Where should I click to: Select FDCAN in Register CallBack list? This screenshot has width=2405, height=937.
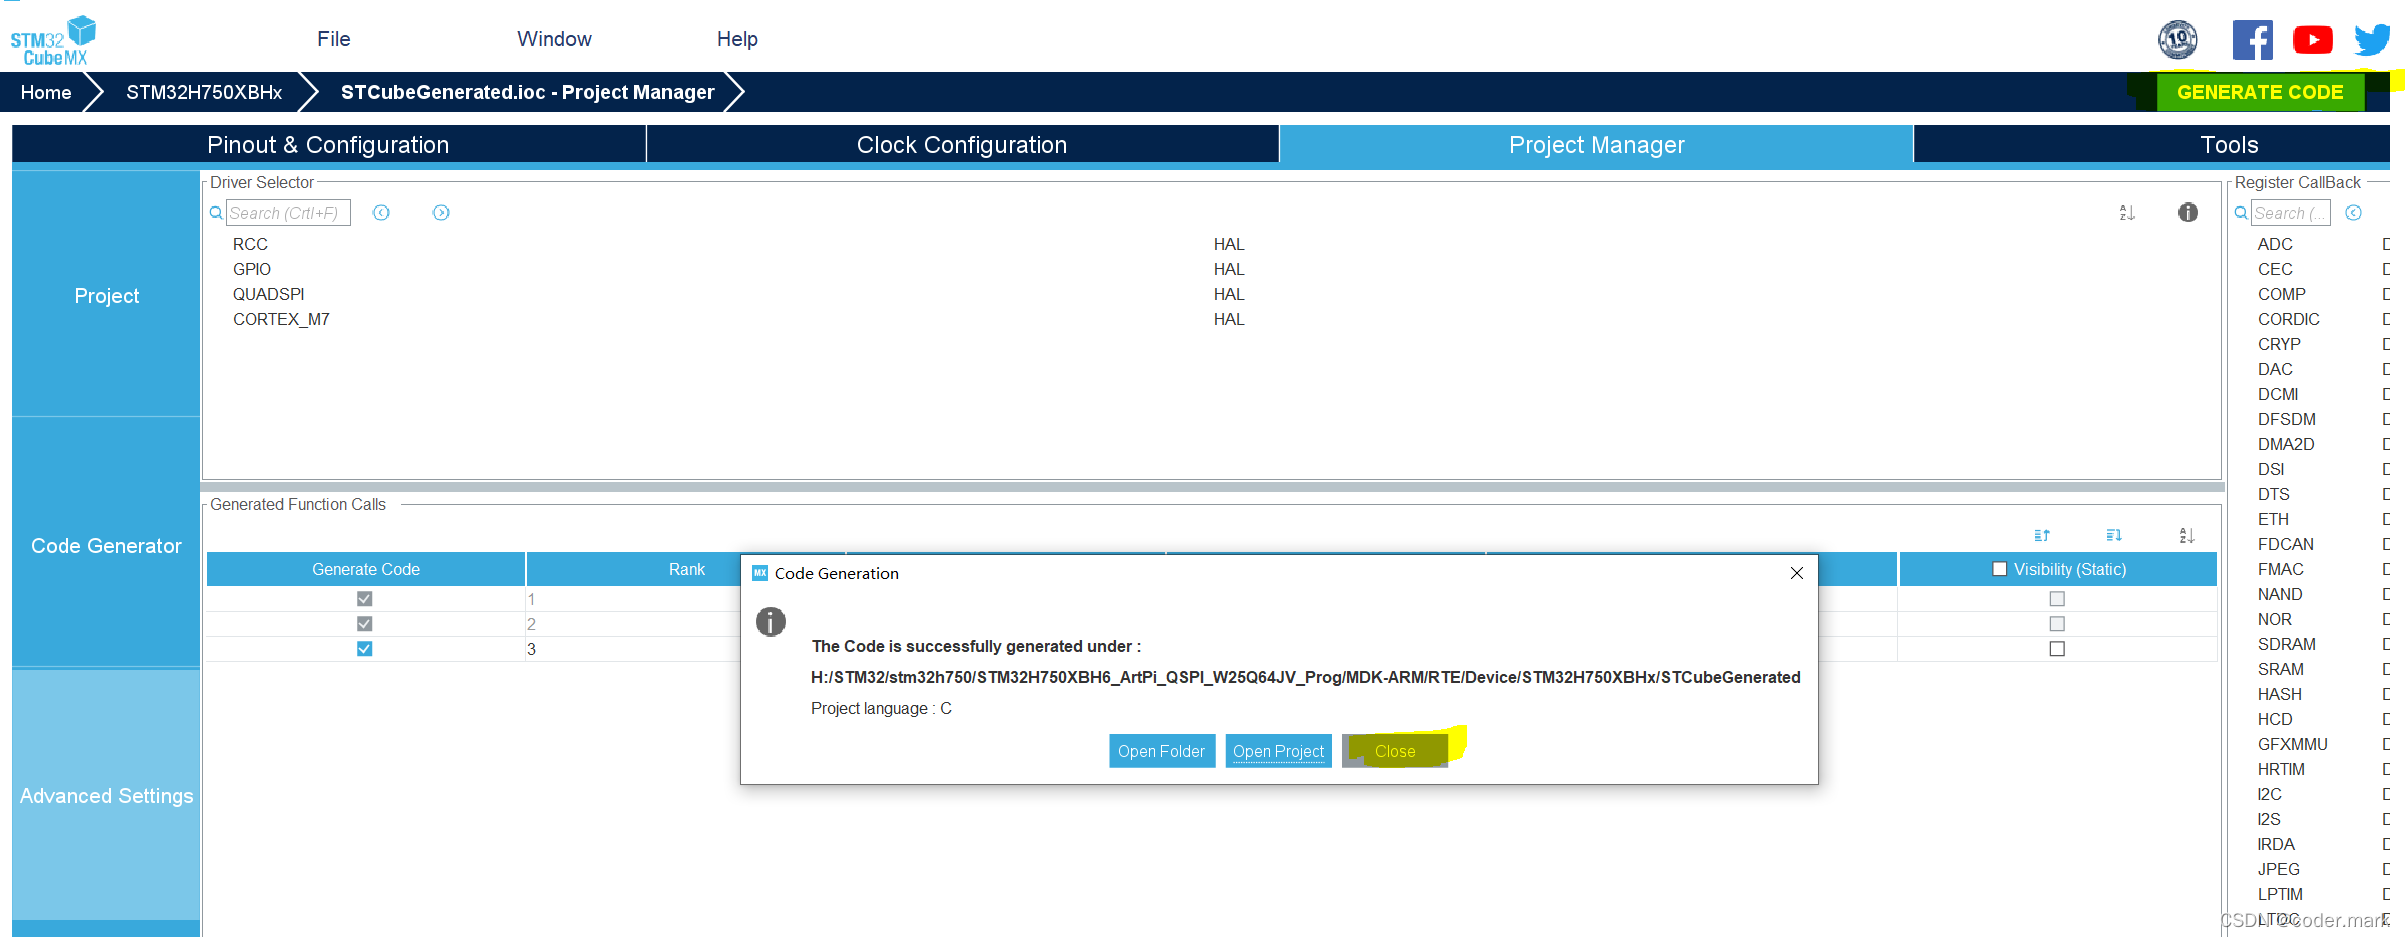(x=2285, y=544)
